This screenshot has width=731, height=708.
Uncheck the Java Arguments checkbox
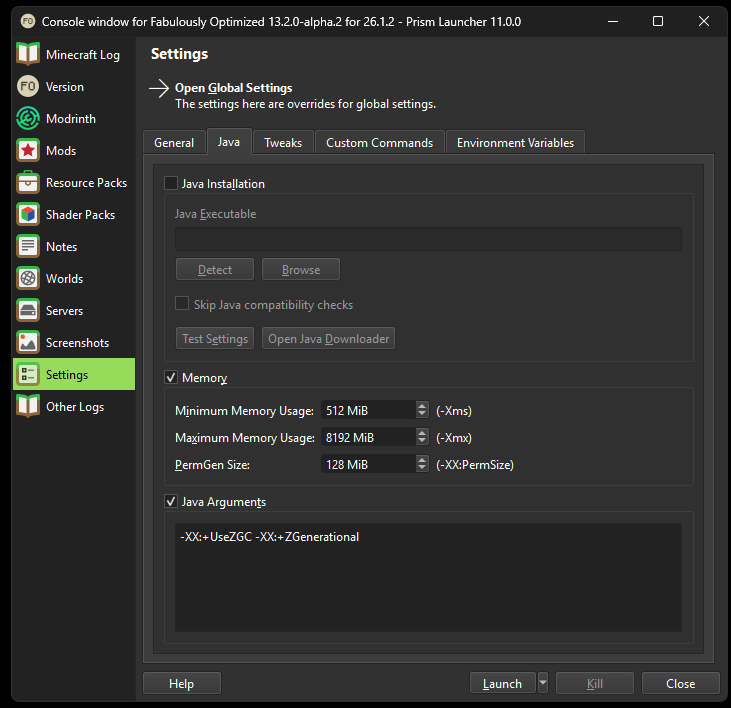[x=171, y=502]
